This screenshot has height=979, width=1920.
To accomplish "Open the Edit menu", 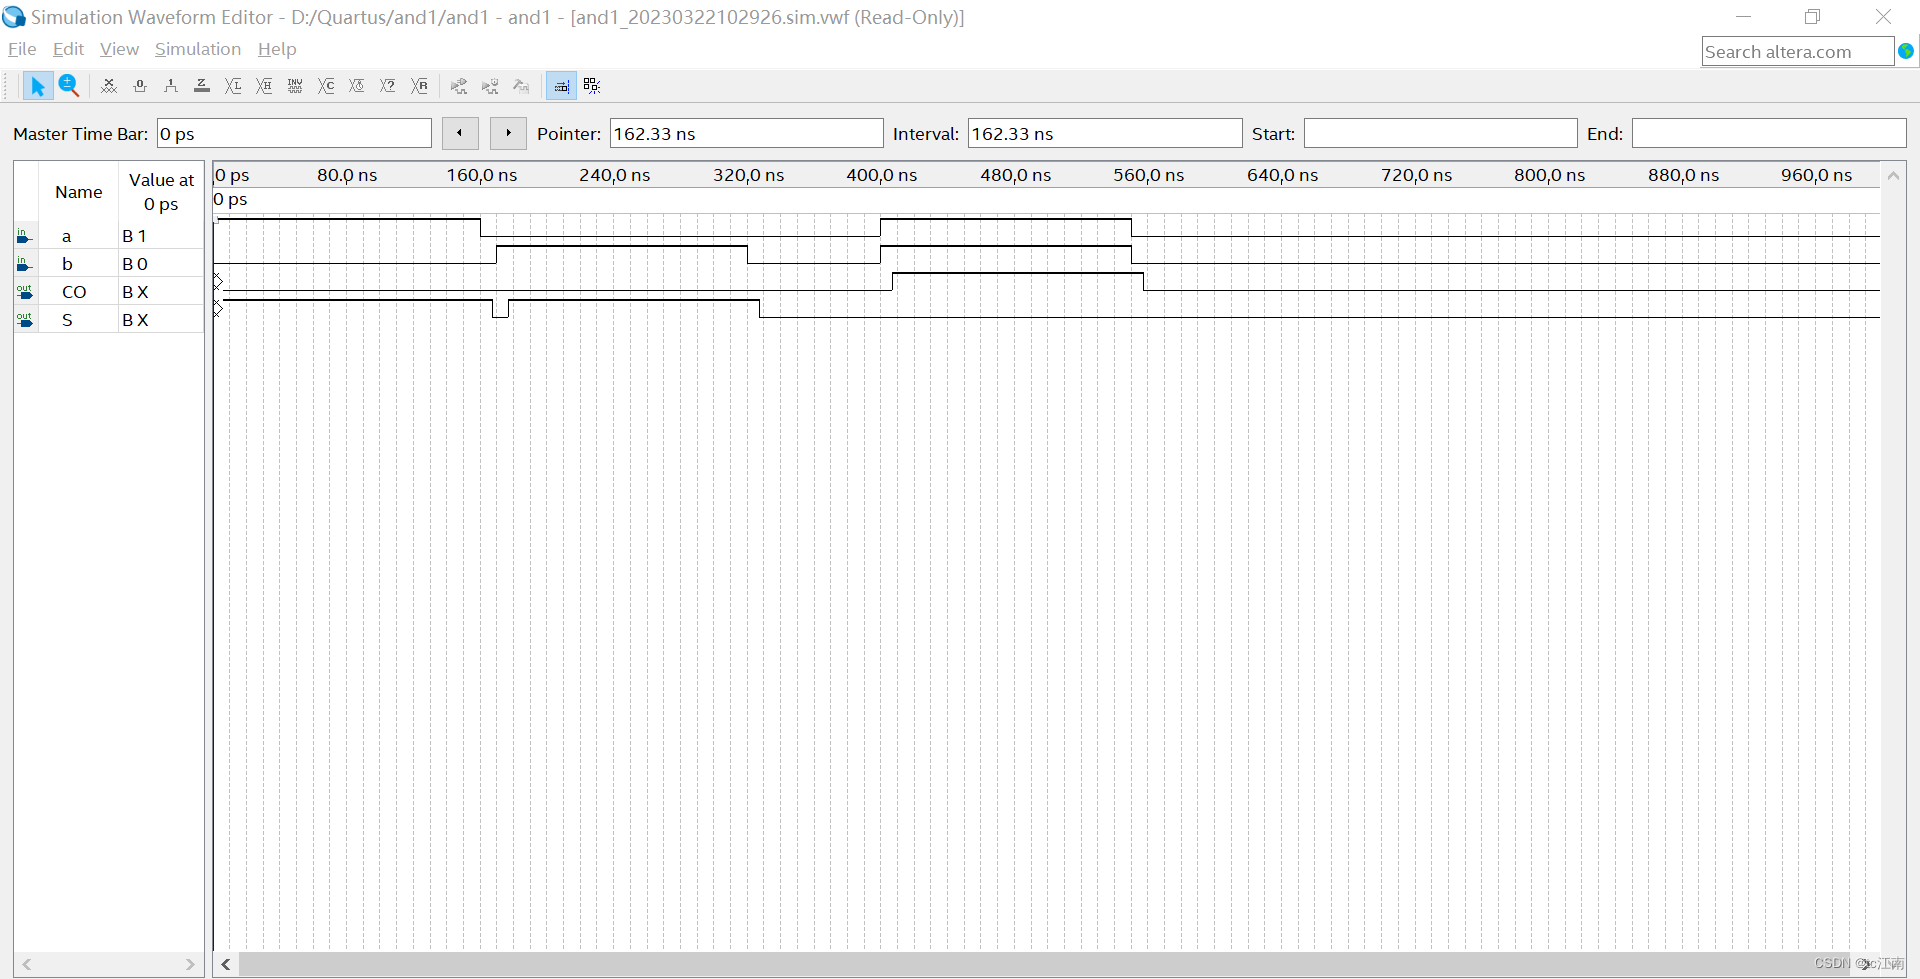I will pyautogui.click(x=68, y=49).
